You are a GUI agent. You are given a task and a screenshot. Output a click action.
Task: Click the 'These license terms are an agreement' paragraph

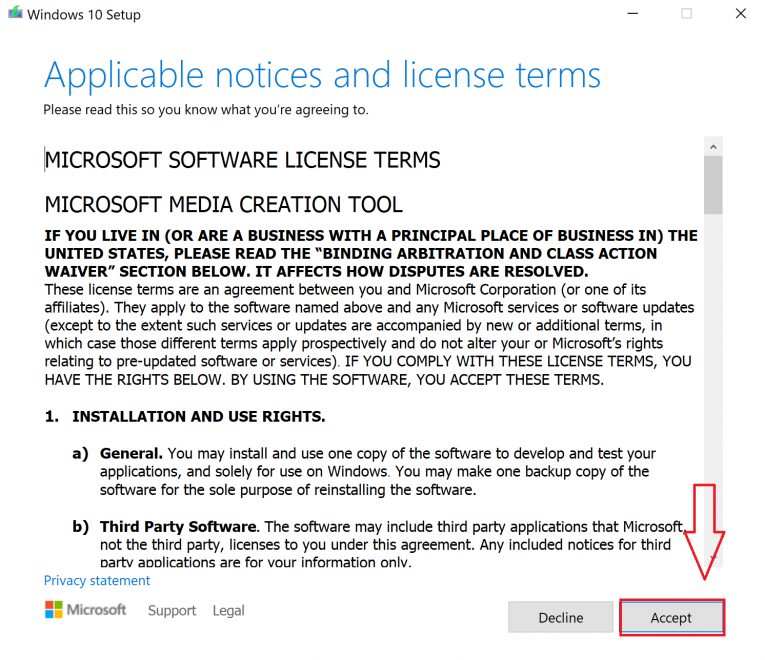coord(369,334)
